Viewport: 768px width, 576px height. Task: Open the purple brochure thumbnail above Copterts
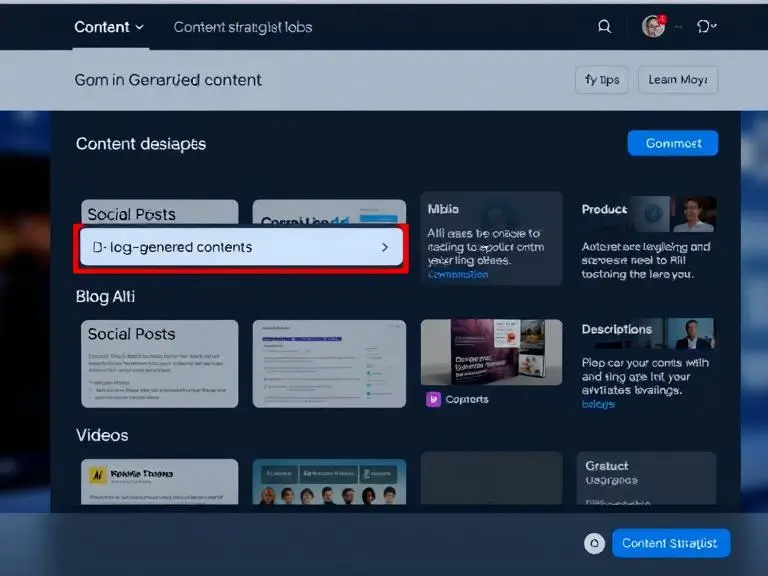point(491,352)
